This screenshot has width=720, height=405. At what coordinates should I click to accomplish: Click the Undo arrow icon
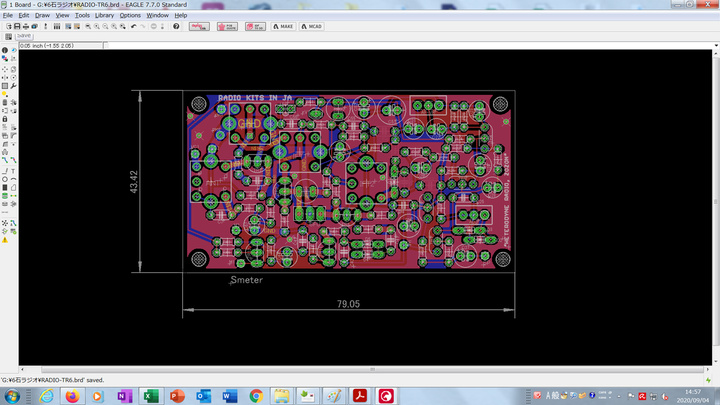pyautogui.click(x=133, y=26)
